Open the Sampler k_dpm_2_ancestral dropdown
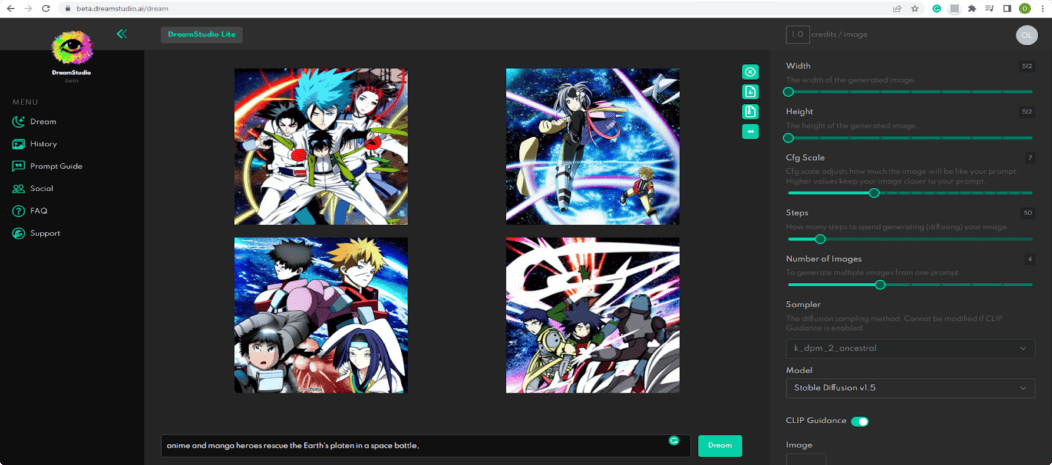This screenshot has width=1052, height=465. tap(910, 349)
